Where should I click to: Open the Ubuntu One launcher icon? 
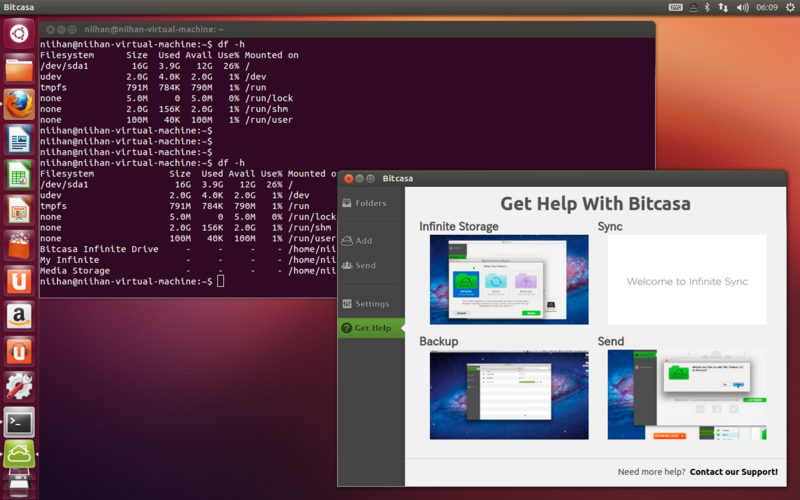point(19,281)
